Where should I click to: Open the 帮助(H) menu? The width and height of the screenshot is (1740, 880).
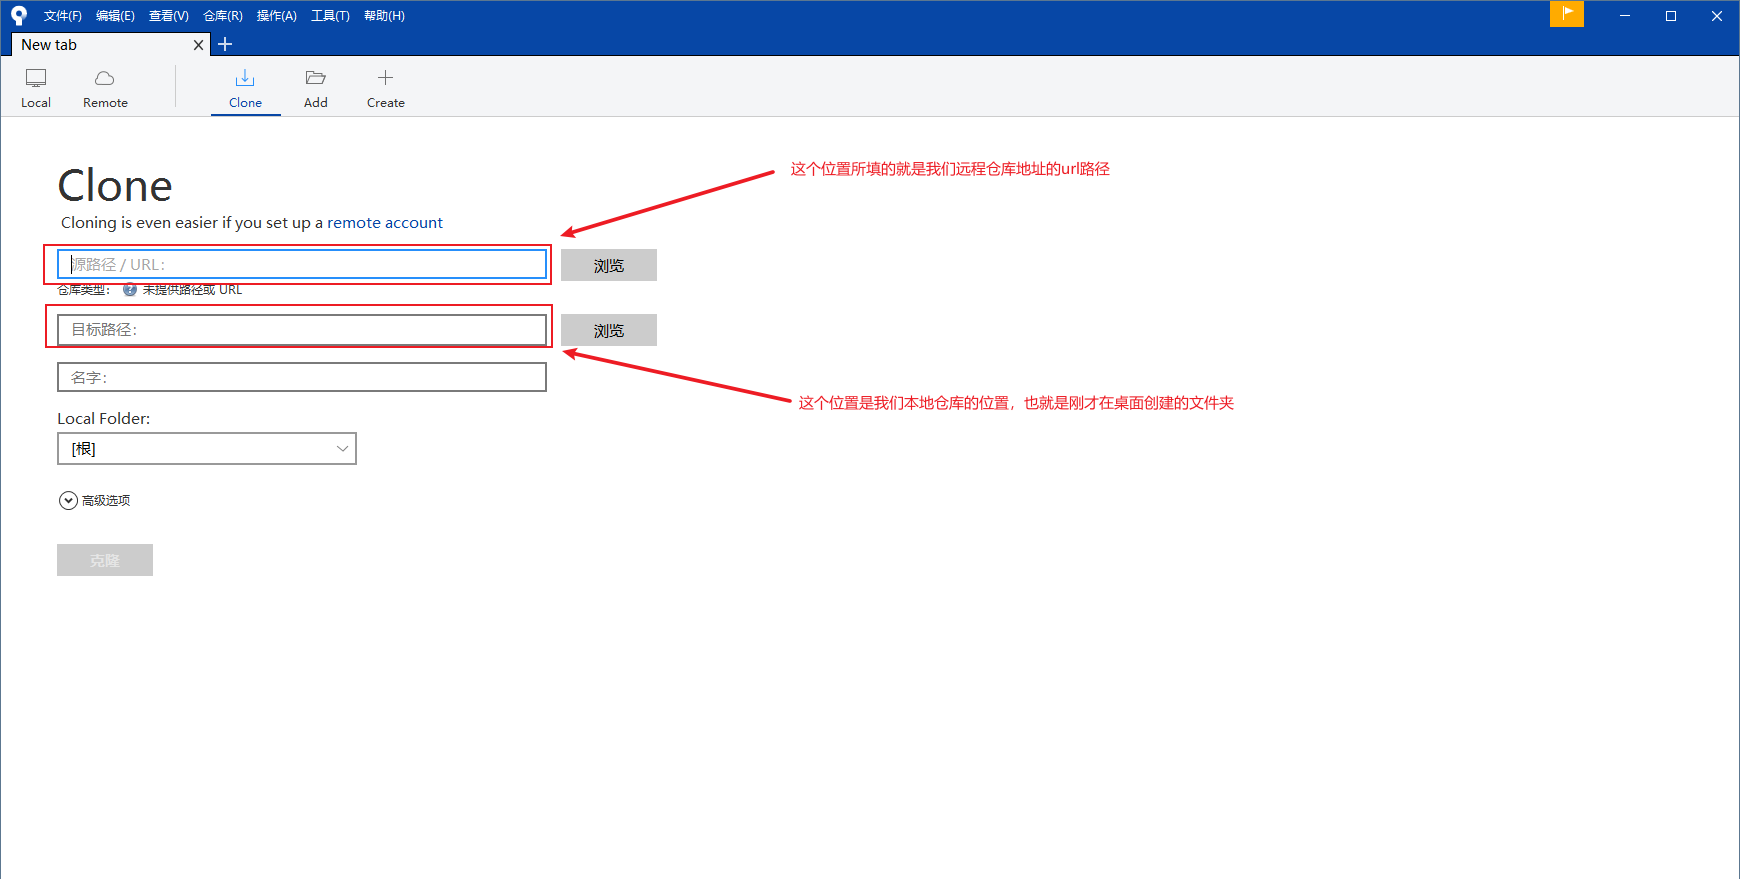384,16
